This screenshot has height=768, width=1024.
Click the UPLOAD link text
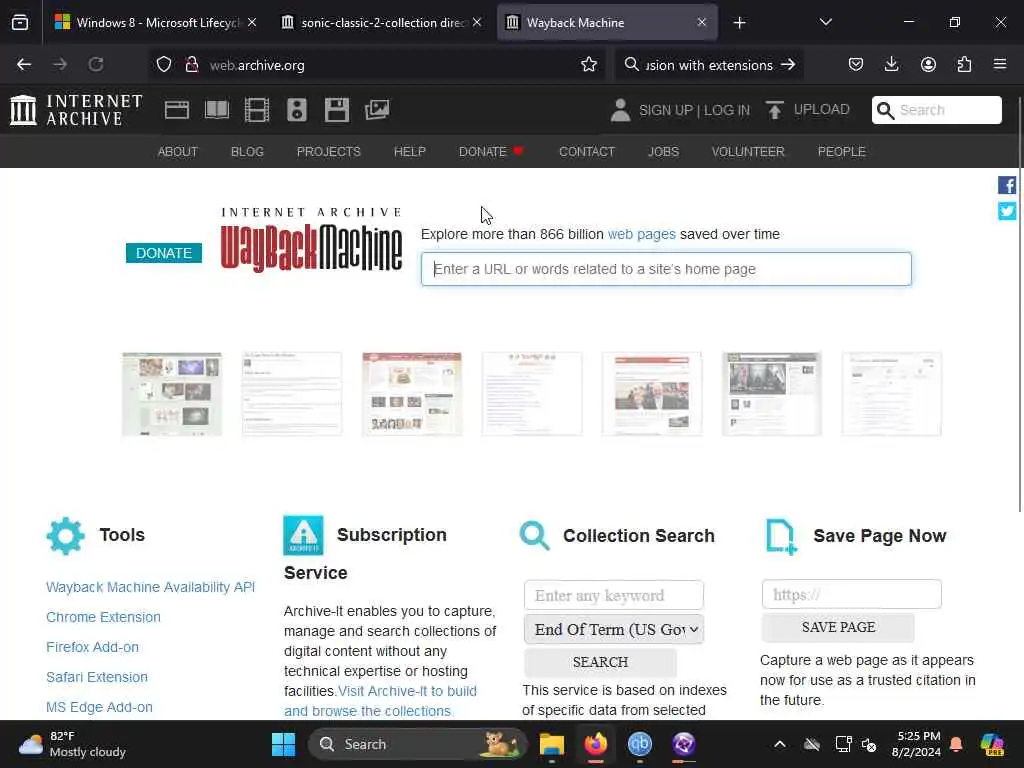tap(822, 109)
